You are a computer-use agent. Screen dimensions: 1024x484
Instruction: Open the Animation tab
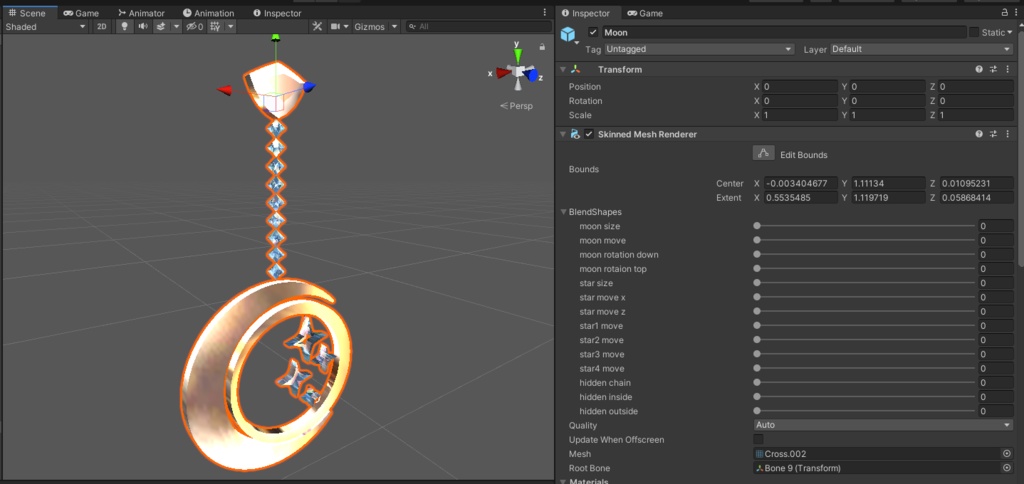208,13
